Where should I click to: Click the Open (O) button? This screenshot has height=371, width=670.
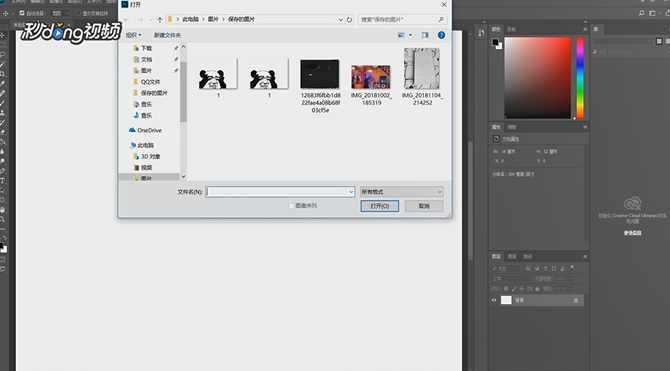380,206
